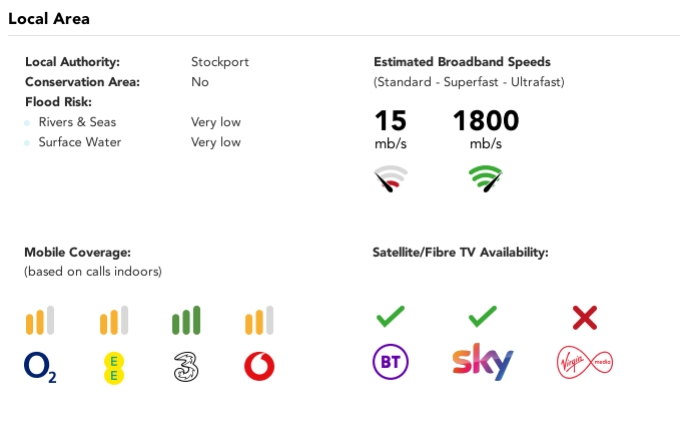The height and width of the screenshot is (425, 680).
Task: Click the green ultrafast speed gauge icon
Action: (486, 178)
